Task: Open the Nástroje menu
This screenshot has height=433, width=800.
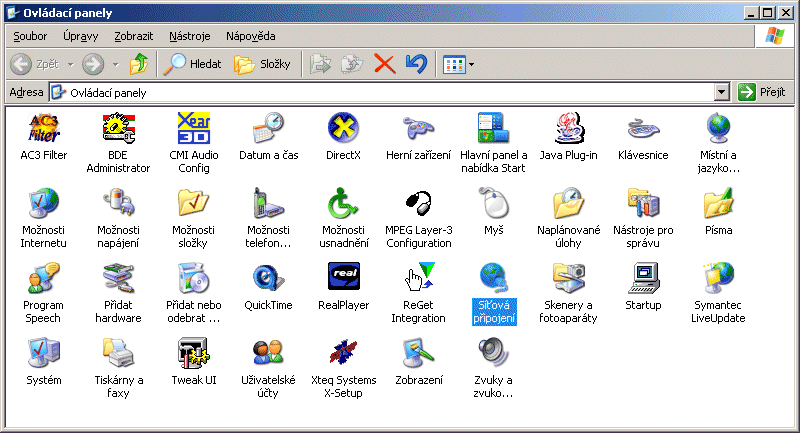Action: pos(189,36)
